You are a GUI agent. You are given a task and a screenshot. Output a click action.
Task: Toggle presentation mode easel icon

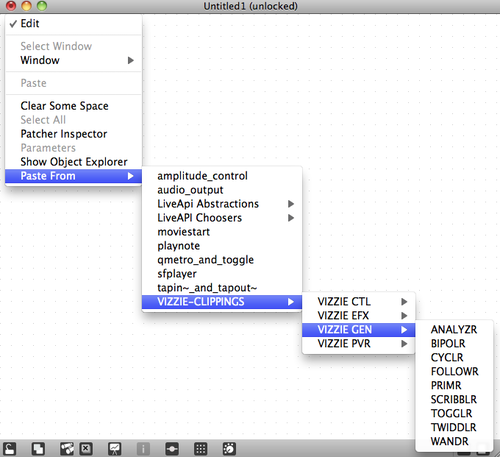pos(115,448)
